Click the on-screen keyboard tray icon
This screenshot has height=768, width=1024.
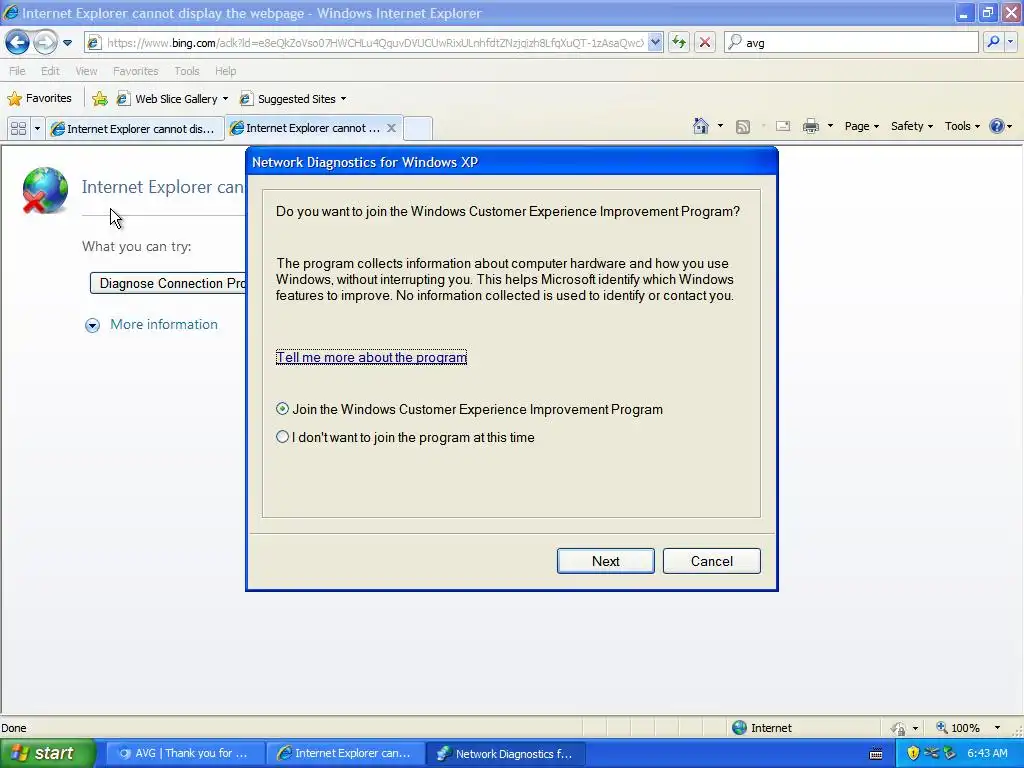click(x=876, y=754)
